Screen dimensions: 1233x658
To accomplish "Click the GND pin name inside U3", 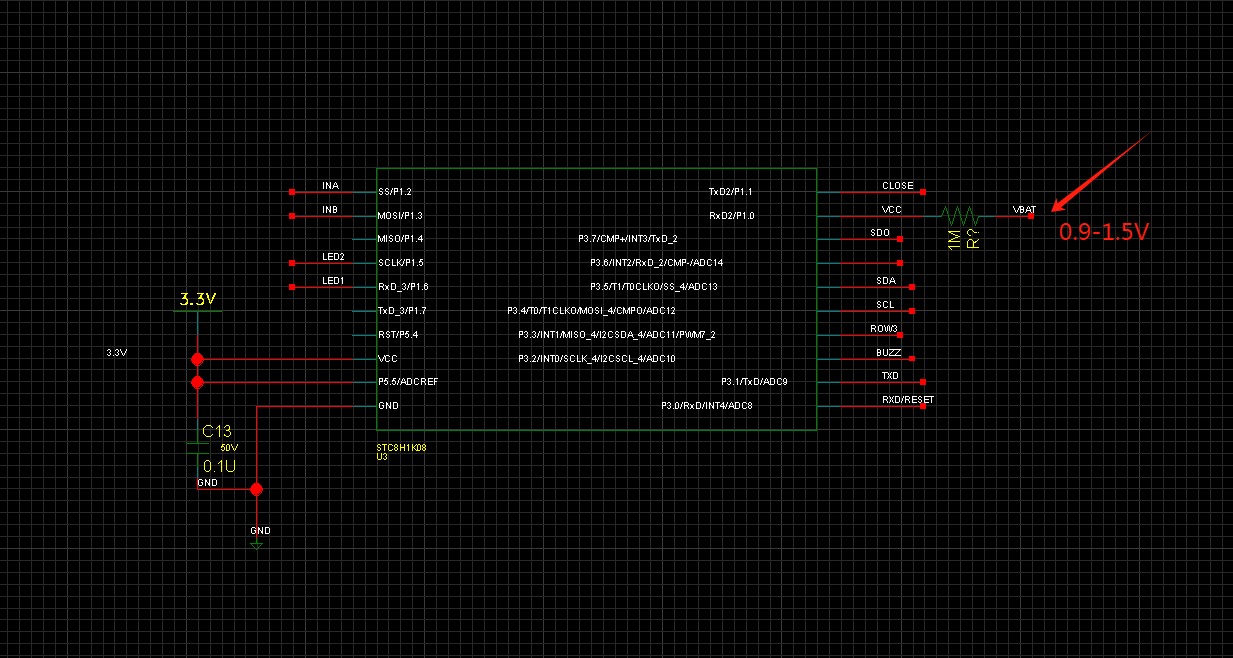I will tap(388, 406).
